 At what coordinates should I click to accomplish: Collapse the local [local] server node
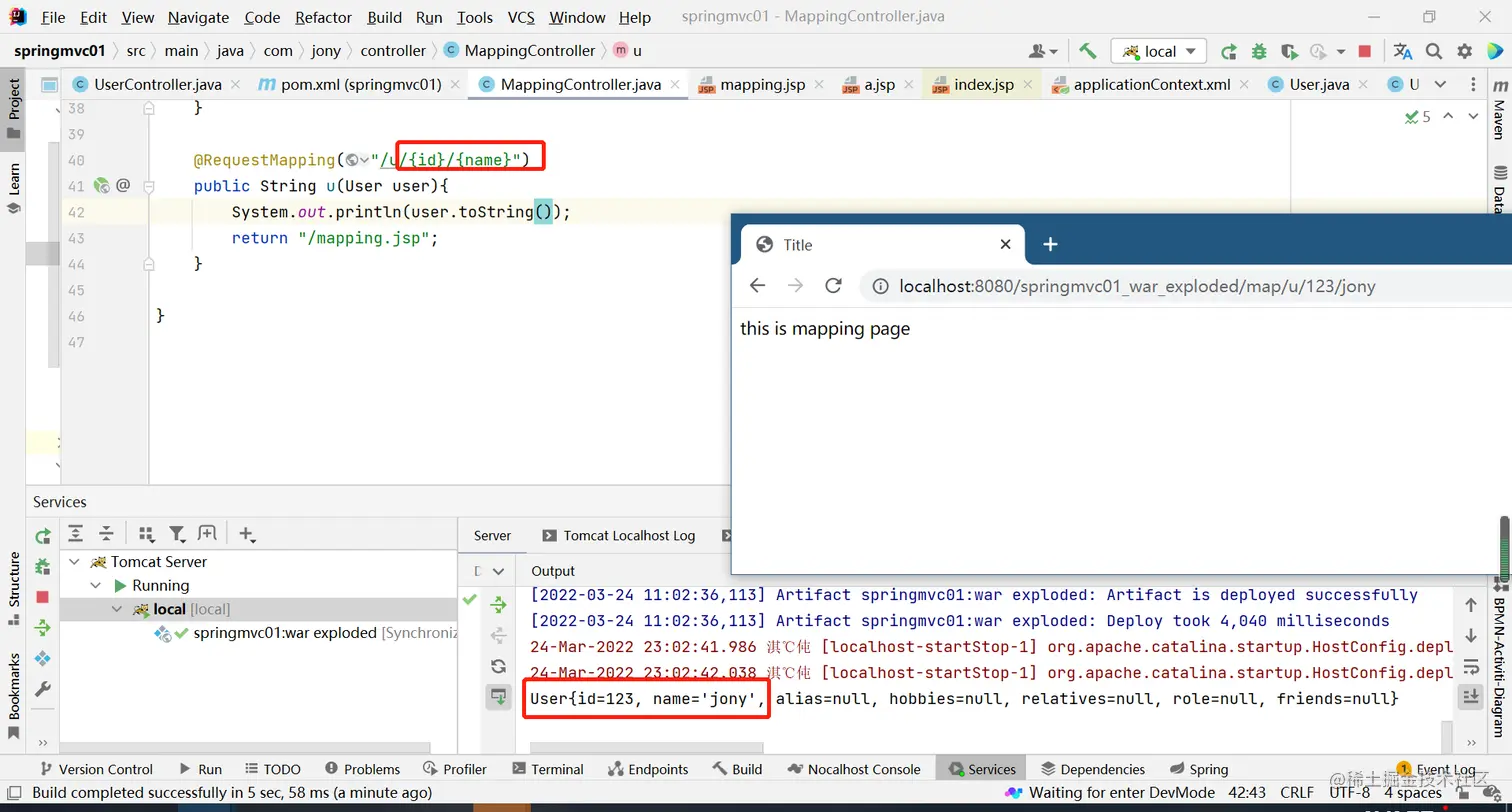tap(117, 609)
